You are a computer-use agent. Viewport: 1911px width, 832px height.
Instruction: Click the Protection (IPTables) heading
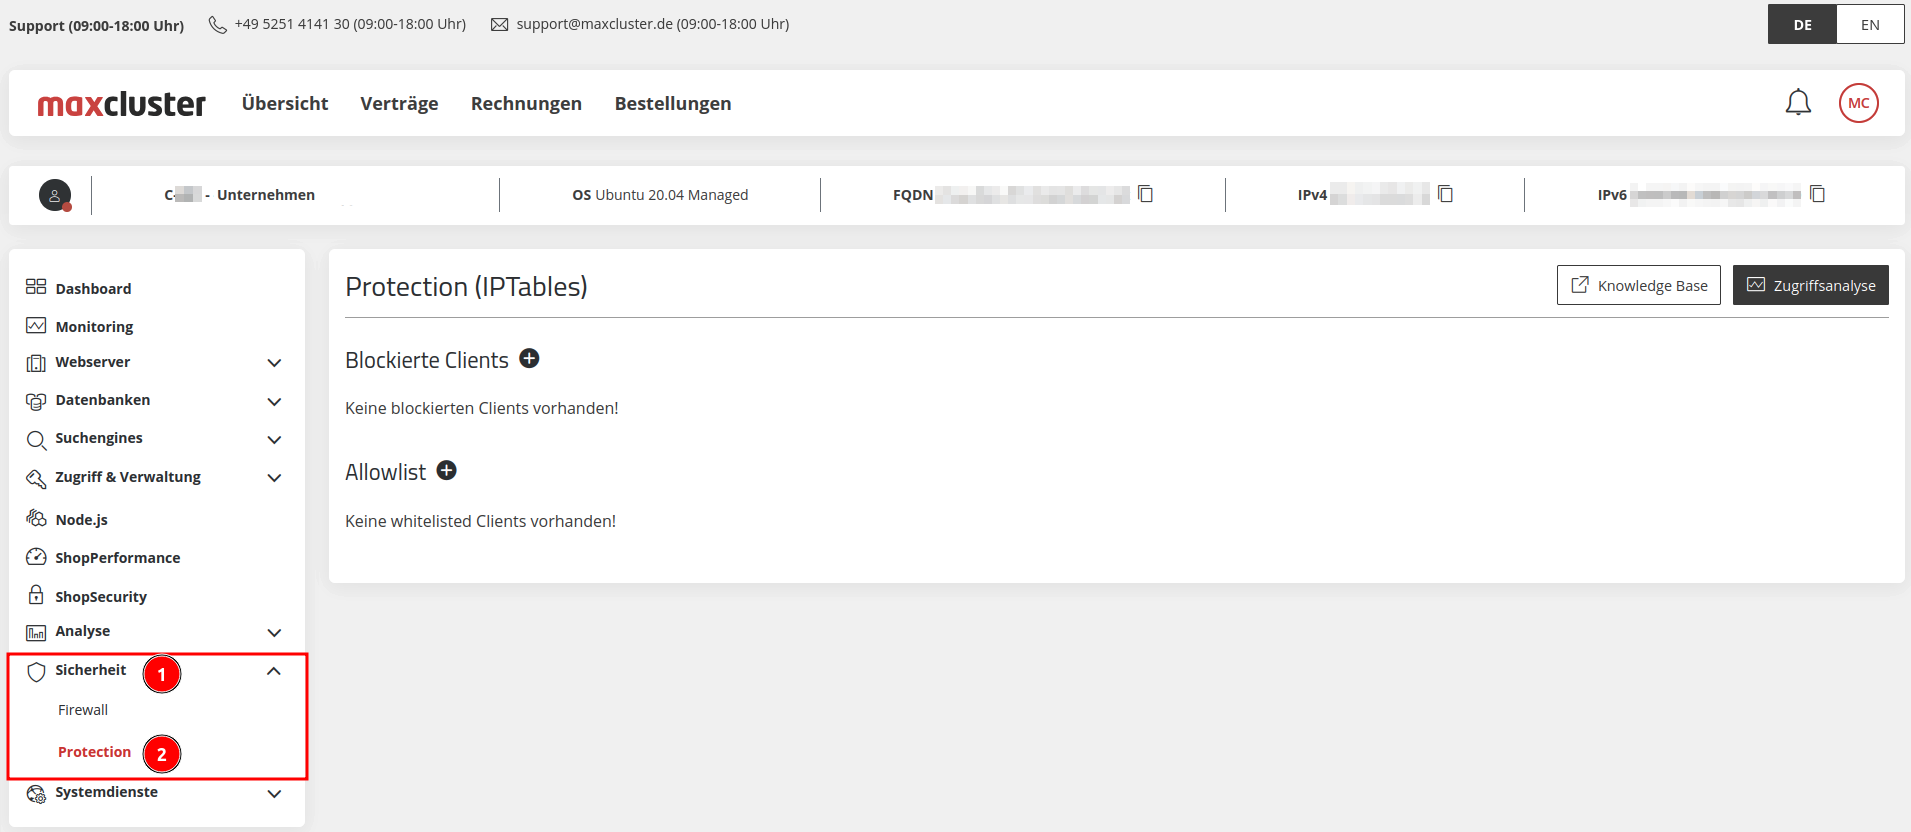466,287
